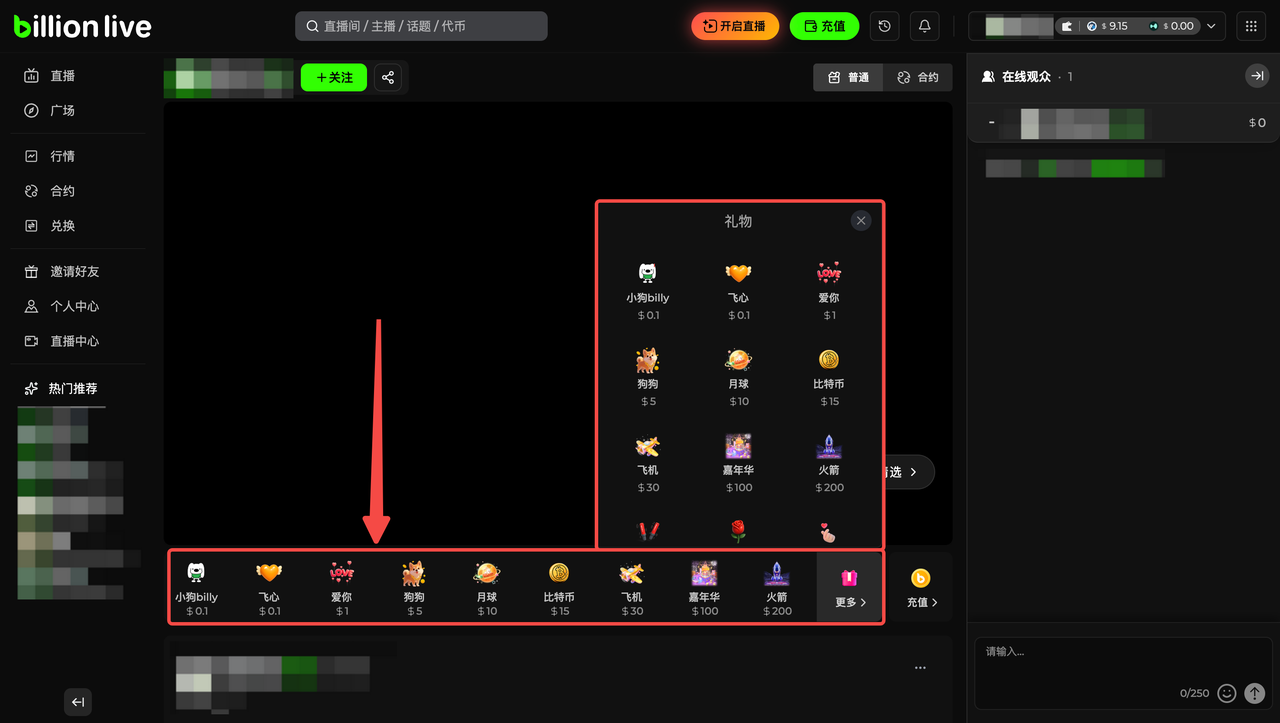This screenshot has width=1280, height=723.
Task: Click the search input field
Action: tap(421, 26)
